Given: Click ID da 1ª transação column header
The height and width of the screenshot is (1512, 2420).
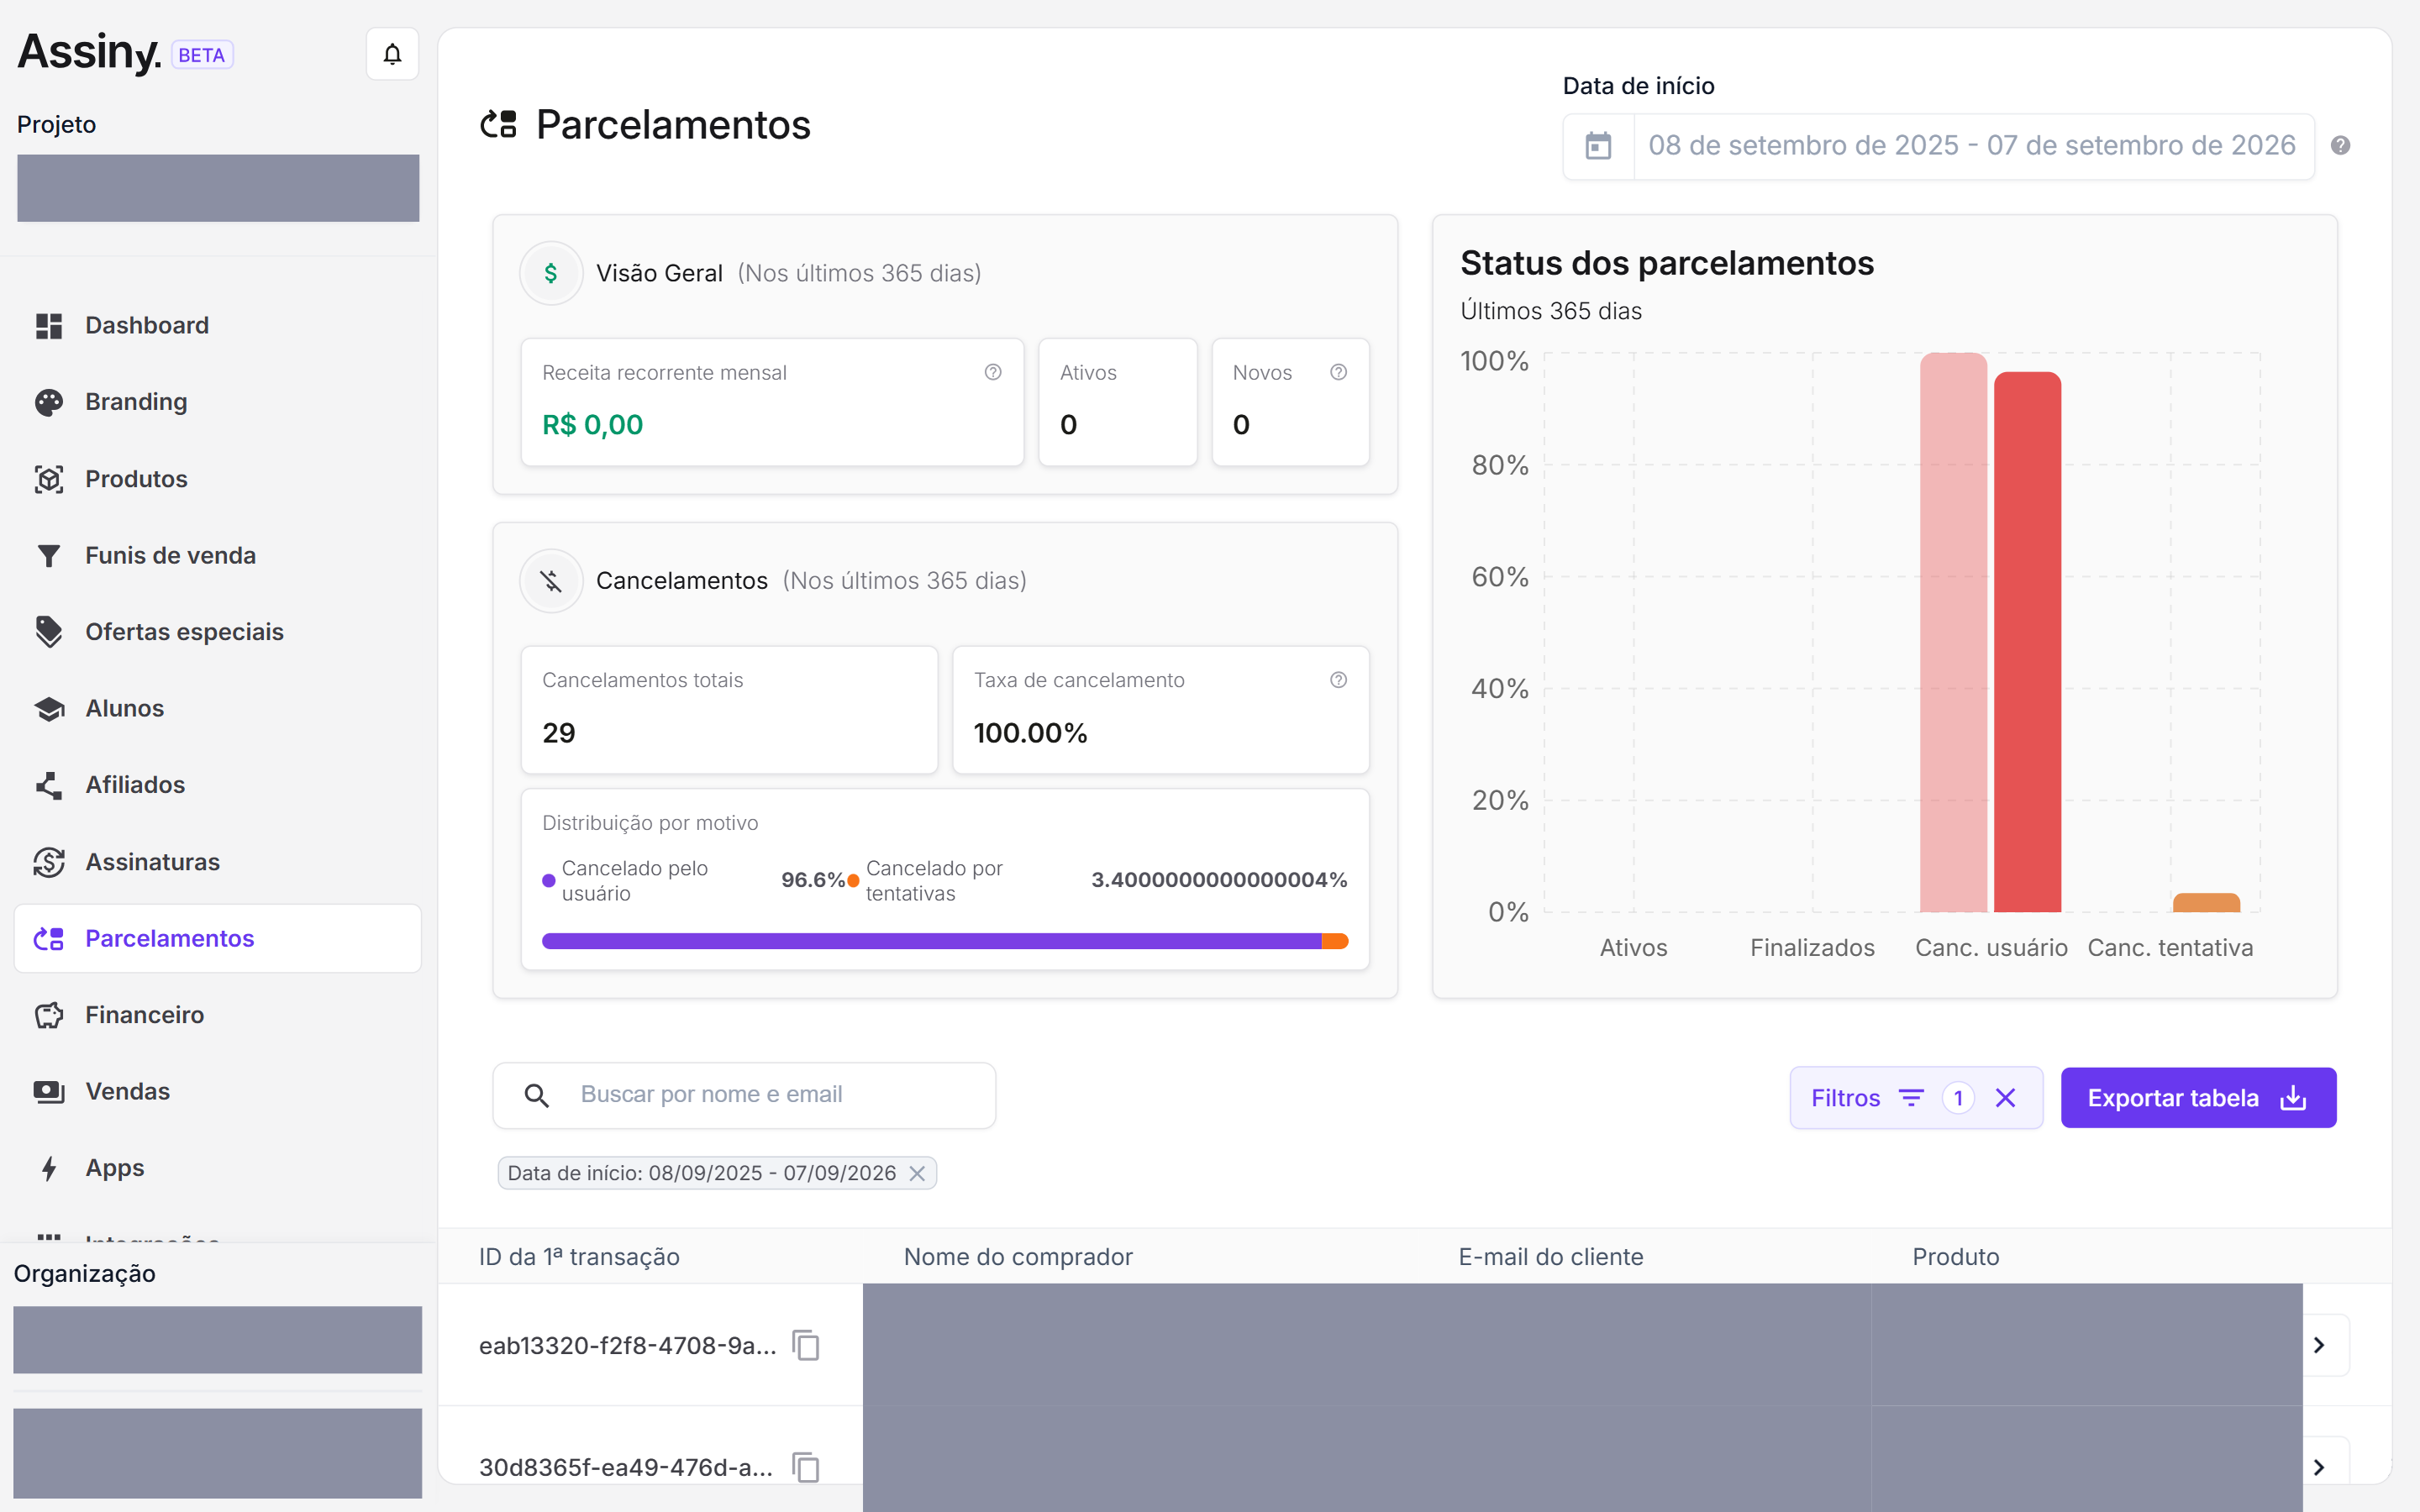Looking at the screenshot, I should click(579, 1257).
